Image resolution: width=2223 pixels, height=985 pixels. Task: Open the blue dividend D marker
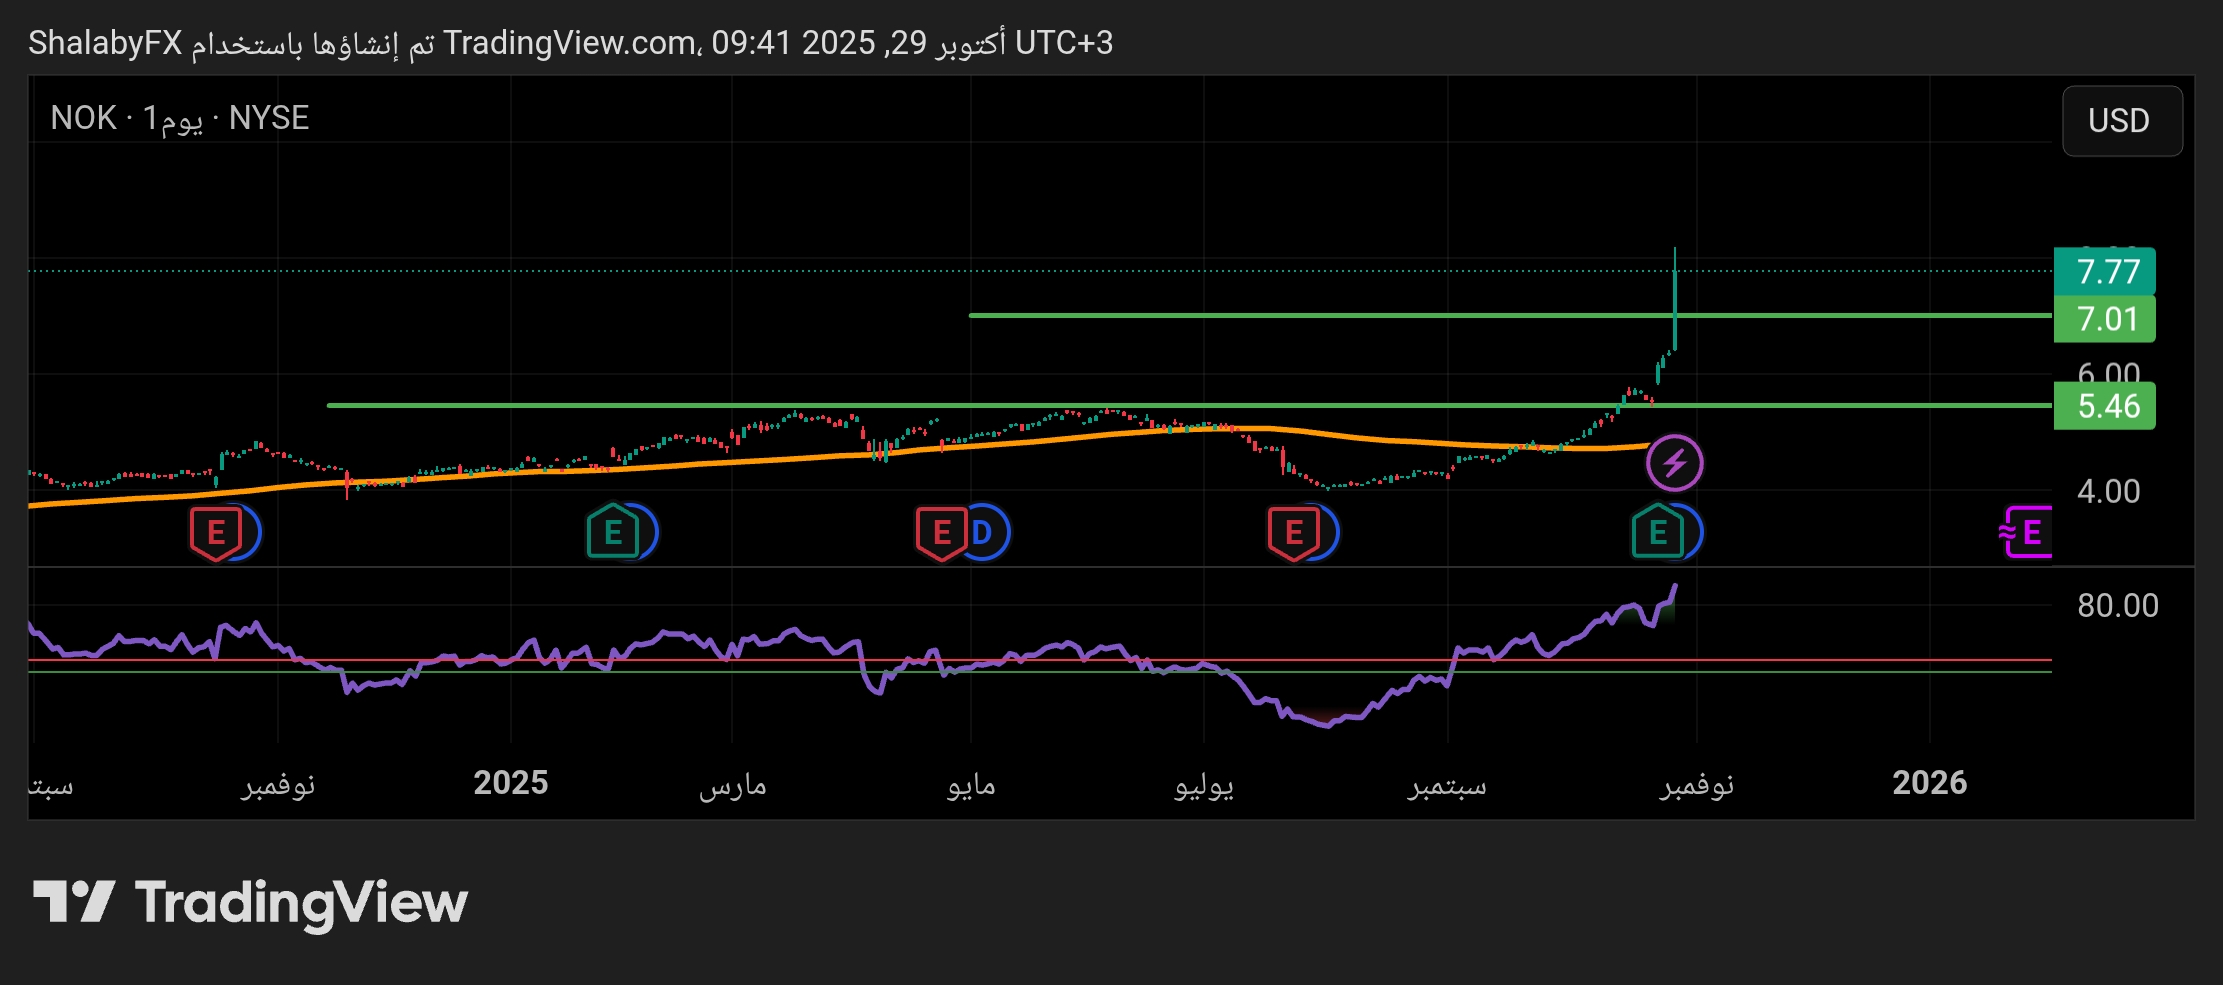[984, 532]
